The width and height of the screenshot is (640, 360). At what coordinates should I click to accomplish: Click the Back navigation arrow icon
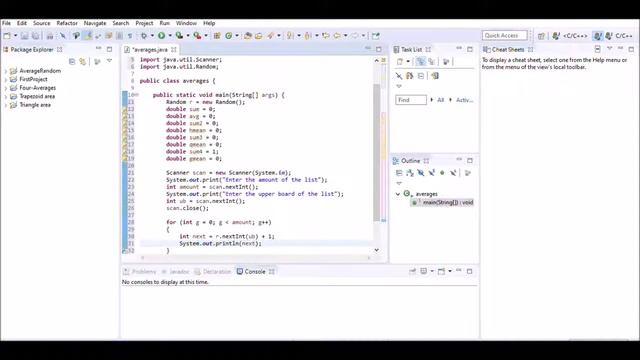click(337, 36)
